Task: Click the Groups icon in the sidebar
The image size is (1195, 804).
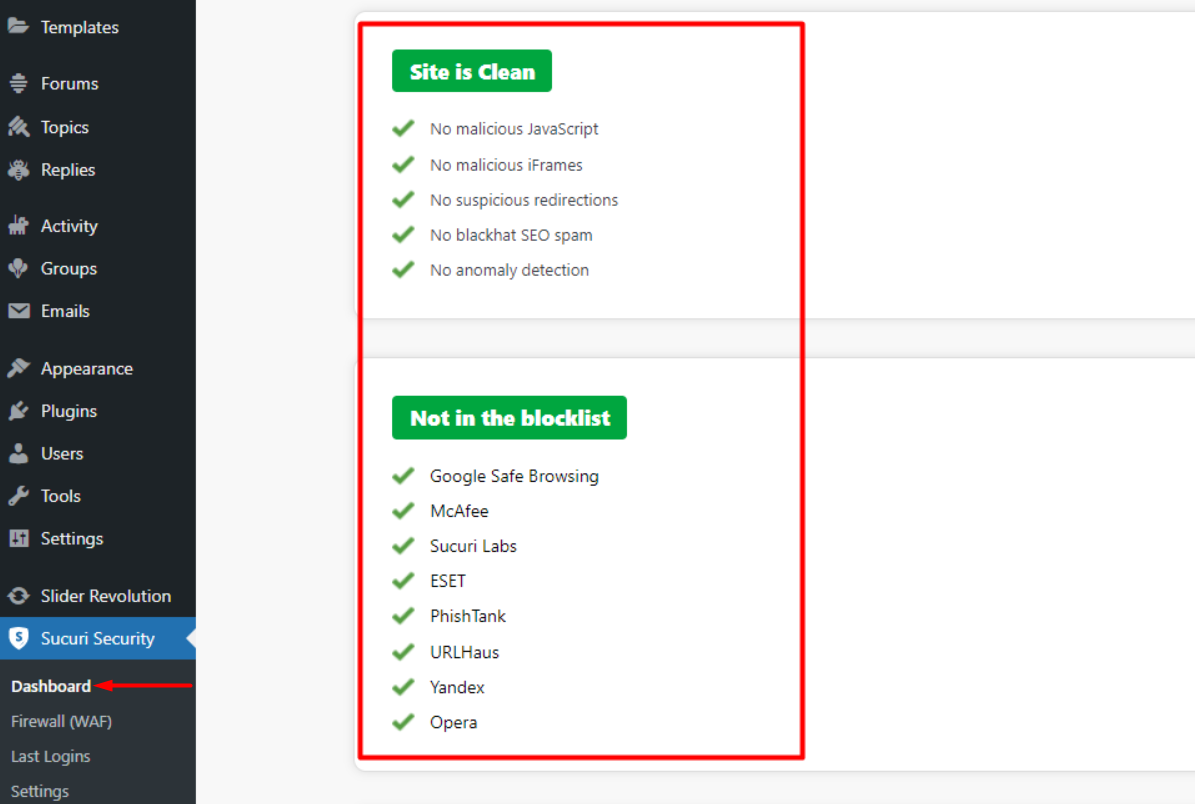Action: pyautogui.click(x=18, y=268)
